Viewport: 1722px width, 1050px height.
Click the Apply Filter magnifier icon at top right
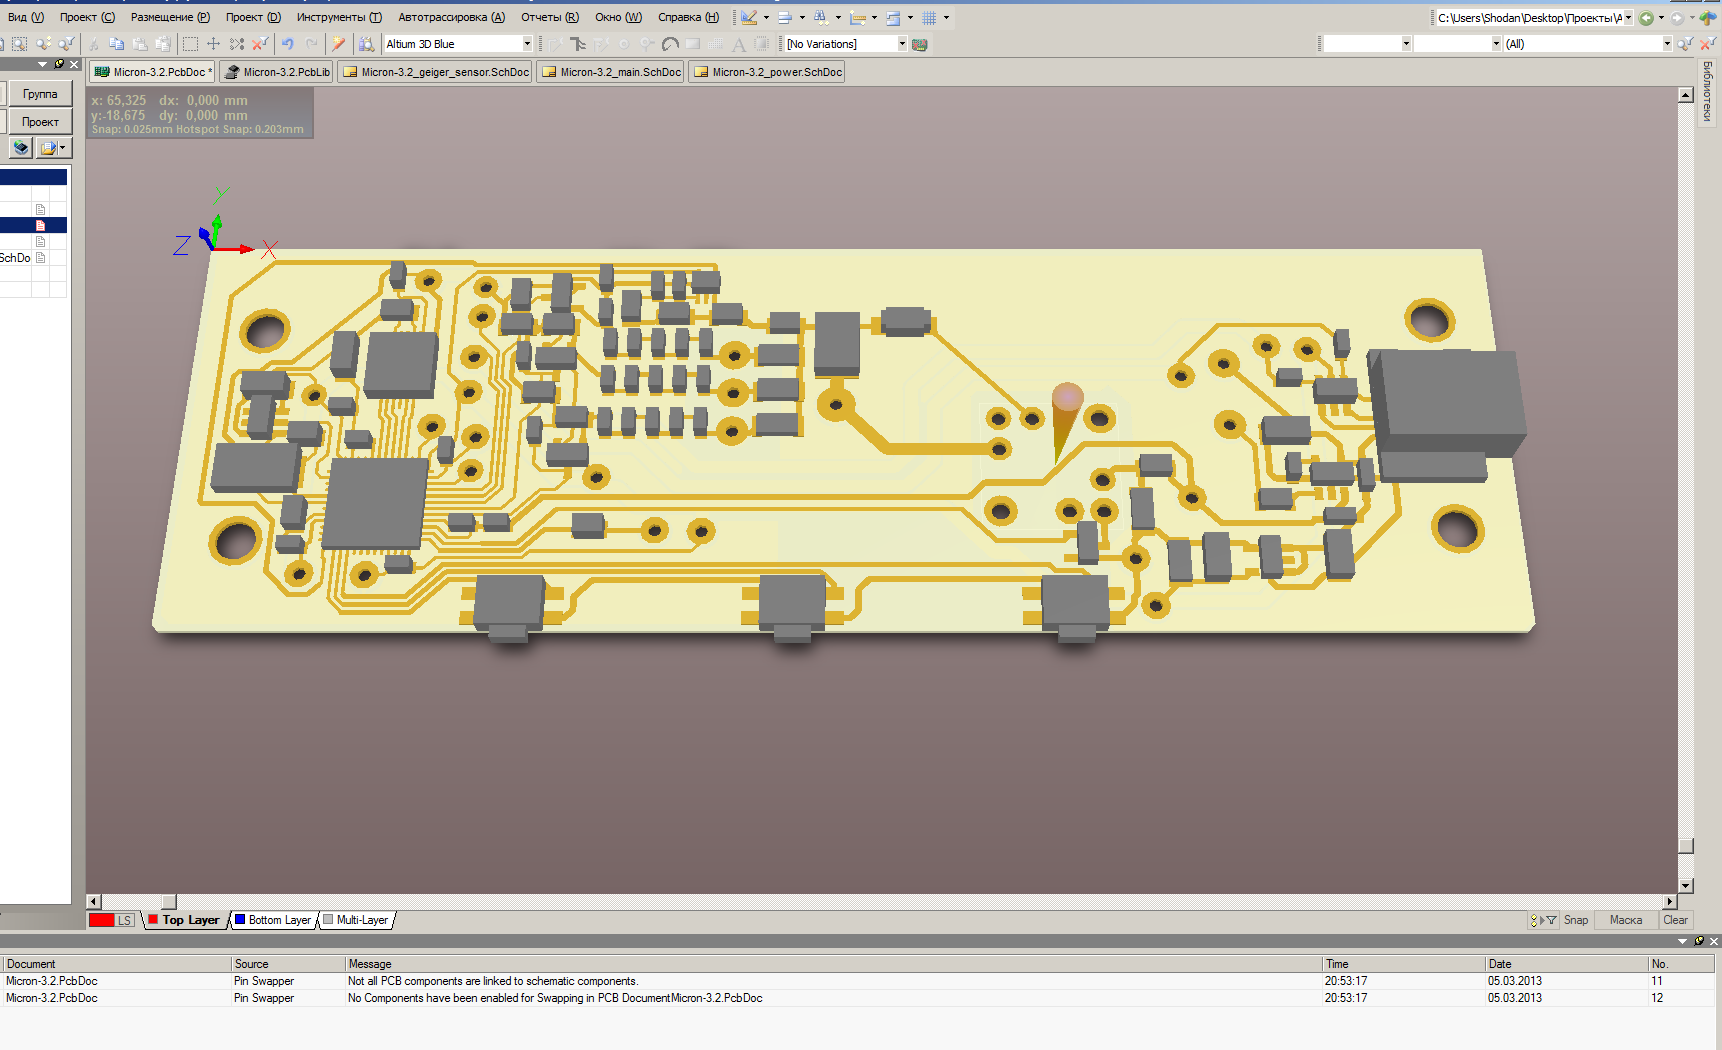tap(1686, 44)
